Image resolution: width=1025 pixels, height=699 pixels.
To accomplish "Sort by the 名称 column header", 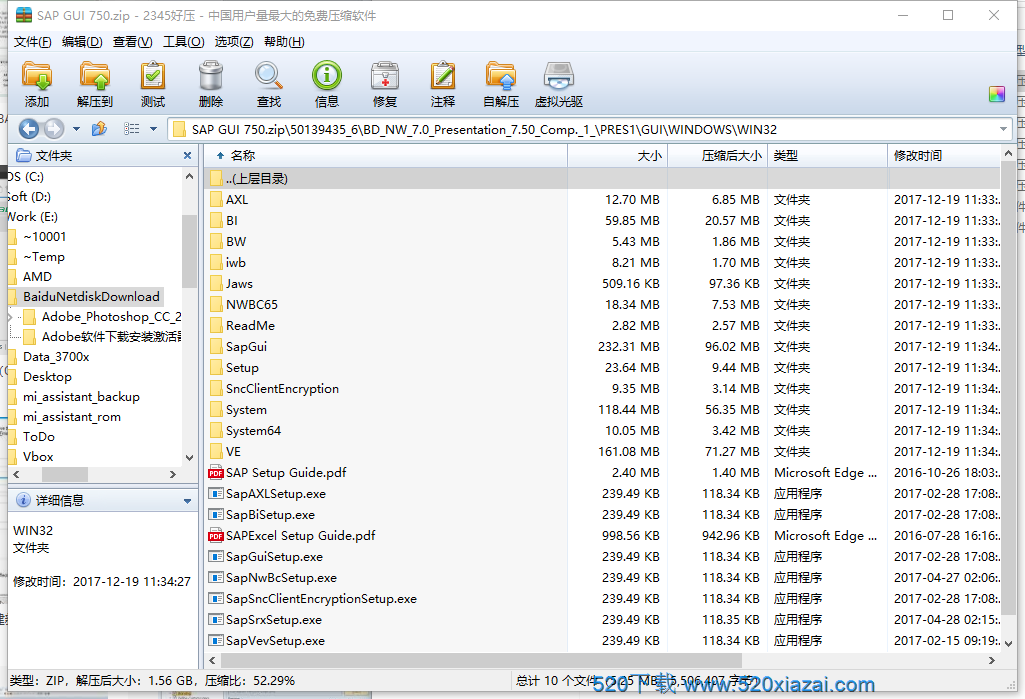I will 386,156.
